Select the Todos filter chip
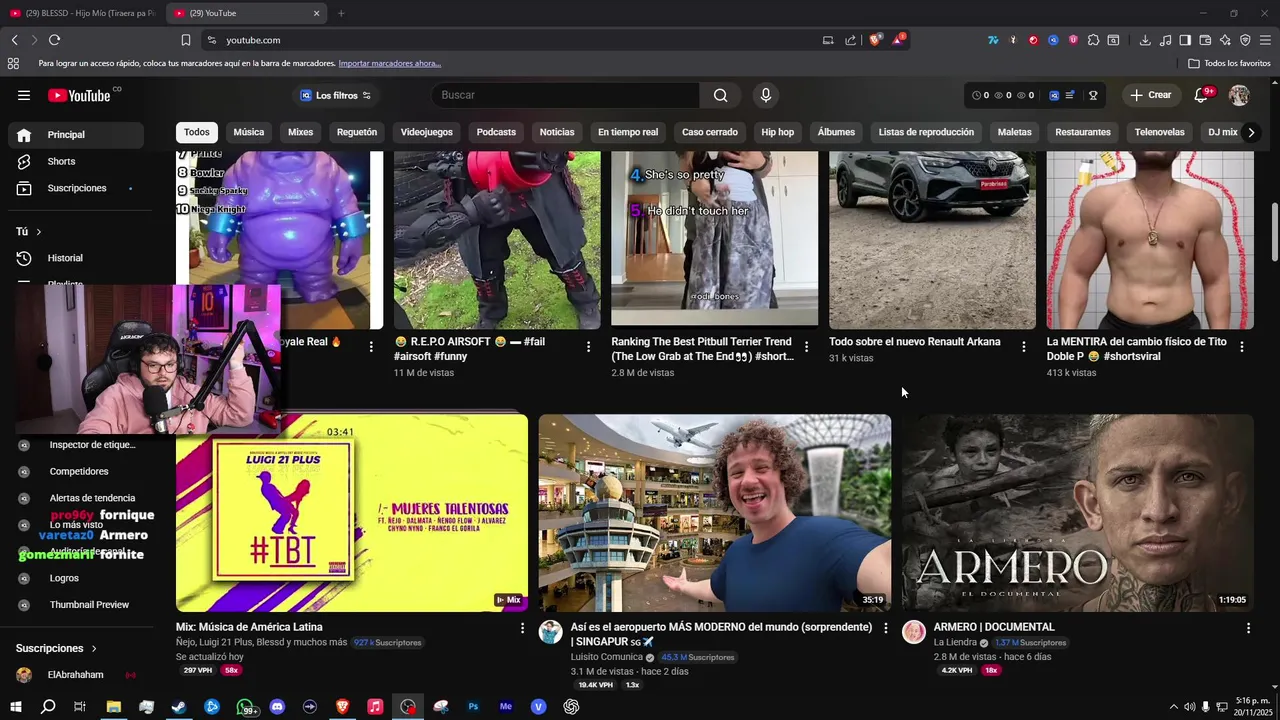The height and width of the screenshot is (720, 1280). coord(197,132)
